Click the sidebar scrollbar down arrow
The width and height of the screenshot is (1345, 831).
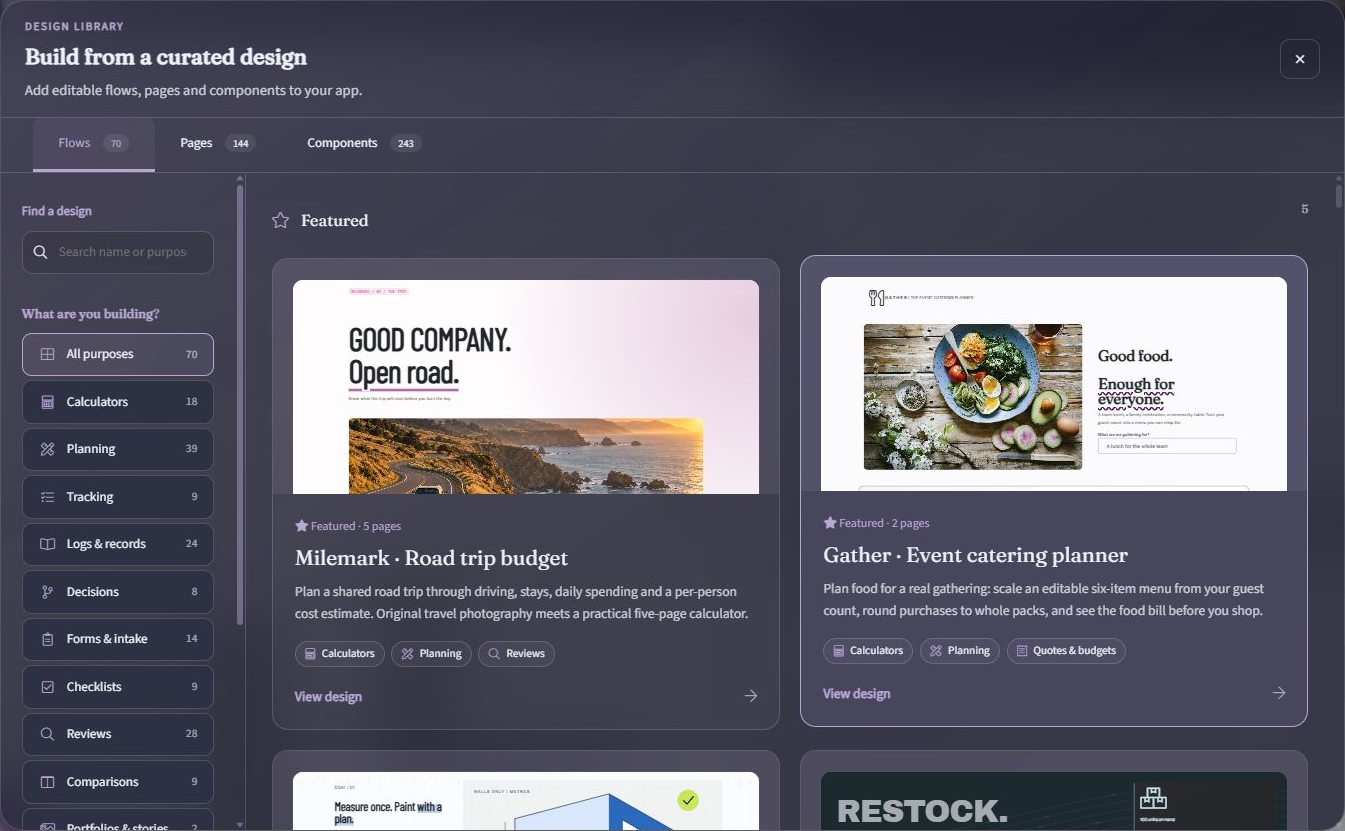(x=240, y=825)
